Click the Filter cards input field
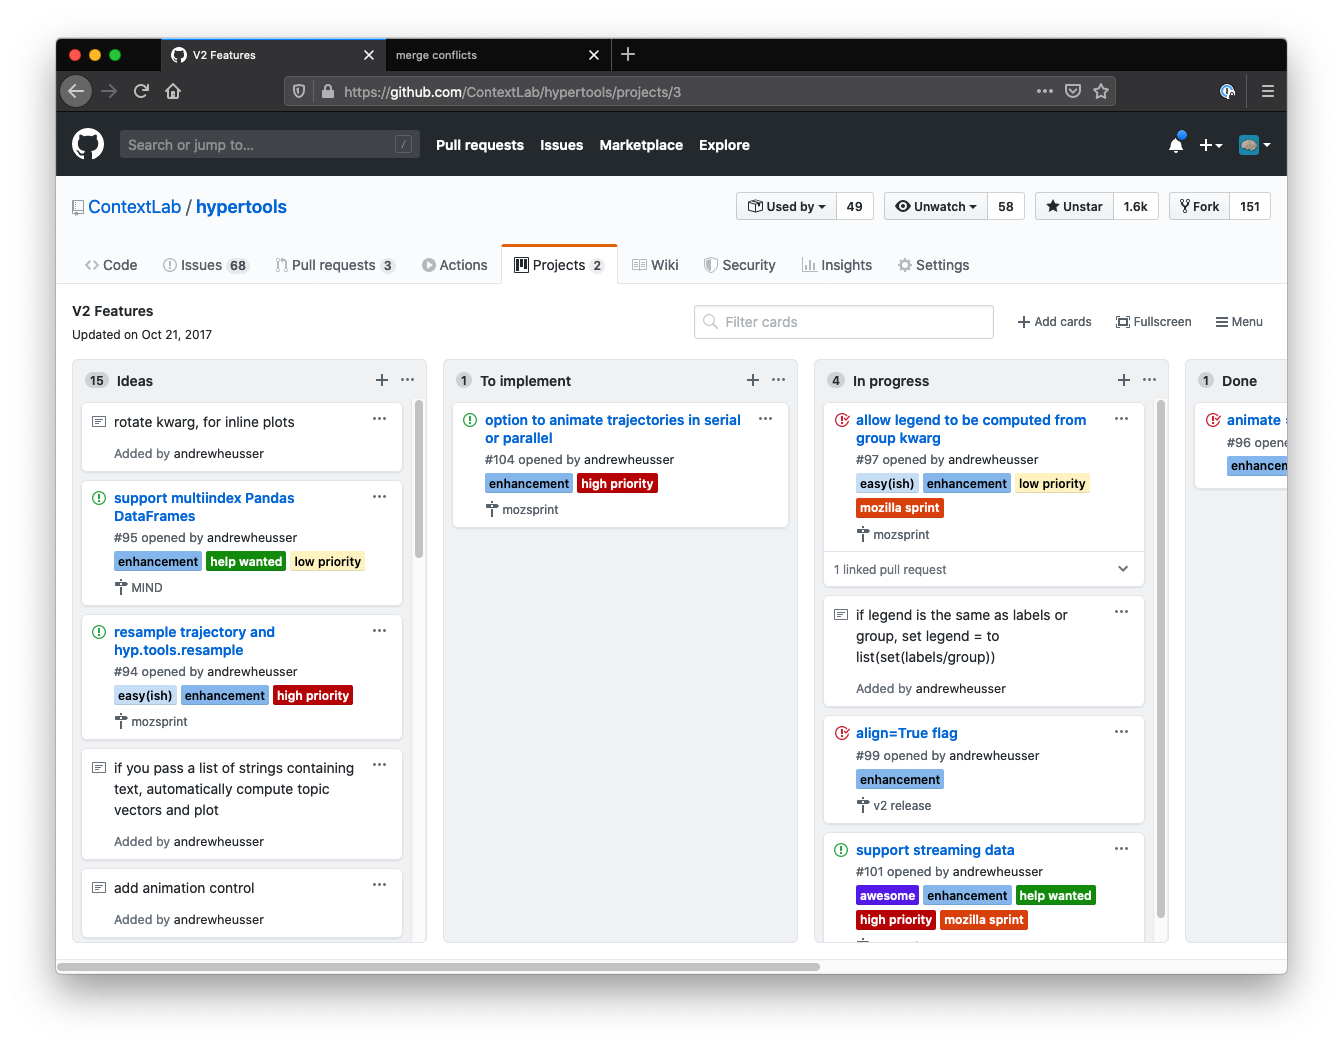This screenshot has height=1048, width=1343. point(843,322)
